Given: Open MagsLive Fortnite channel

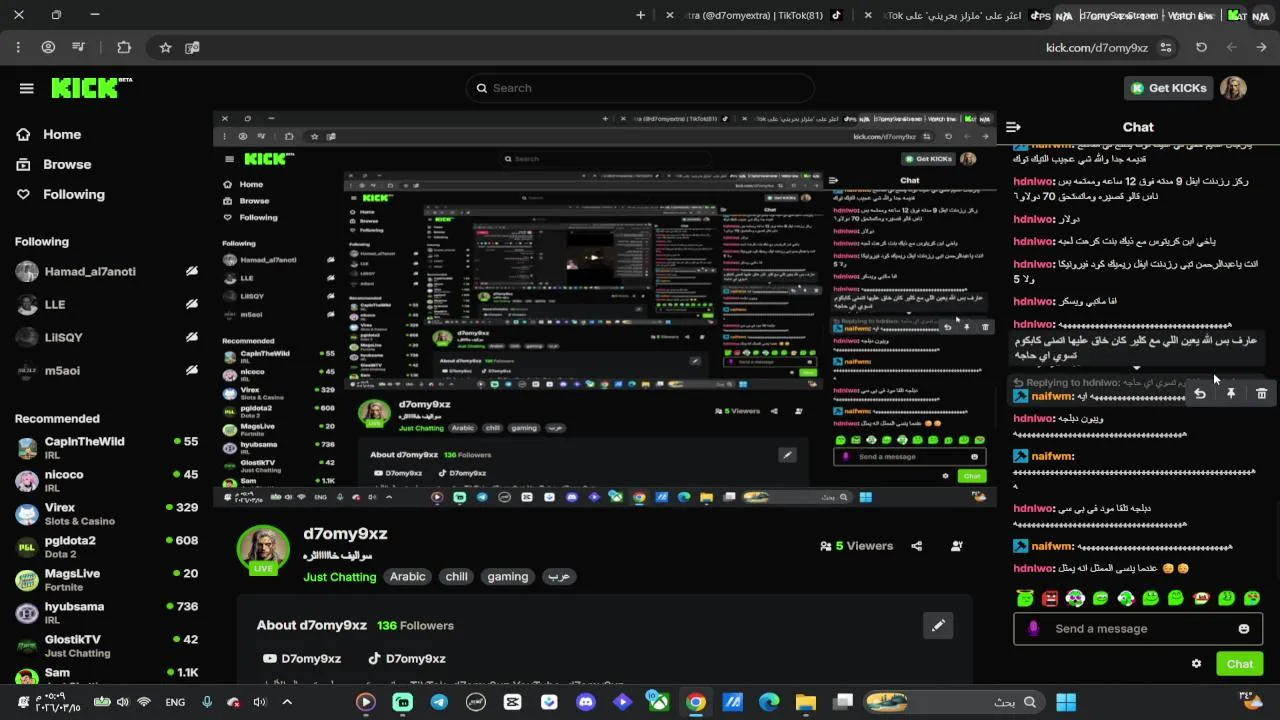Looking at the screenshot, I should coord(107,580).
